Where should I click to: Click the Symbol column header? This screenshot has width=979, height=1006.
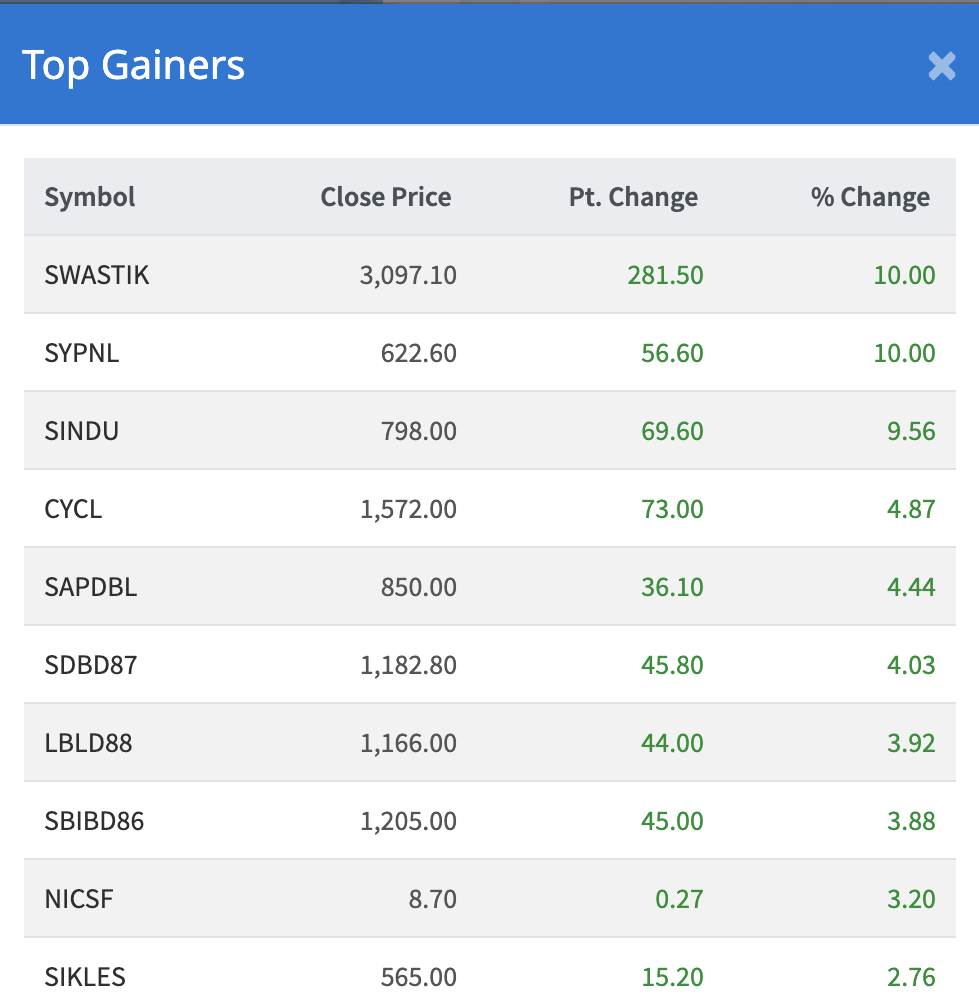click(x=90, y=197)
